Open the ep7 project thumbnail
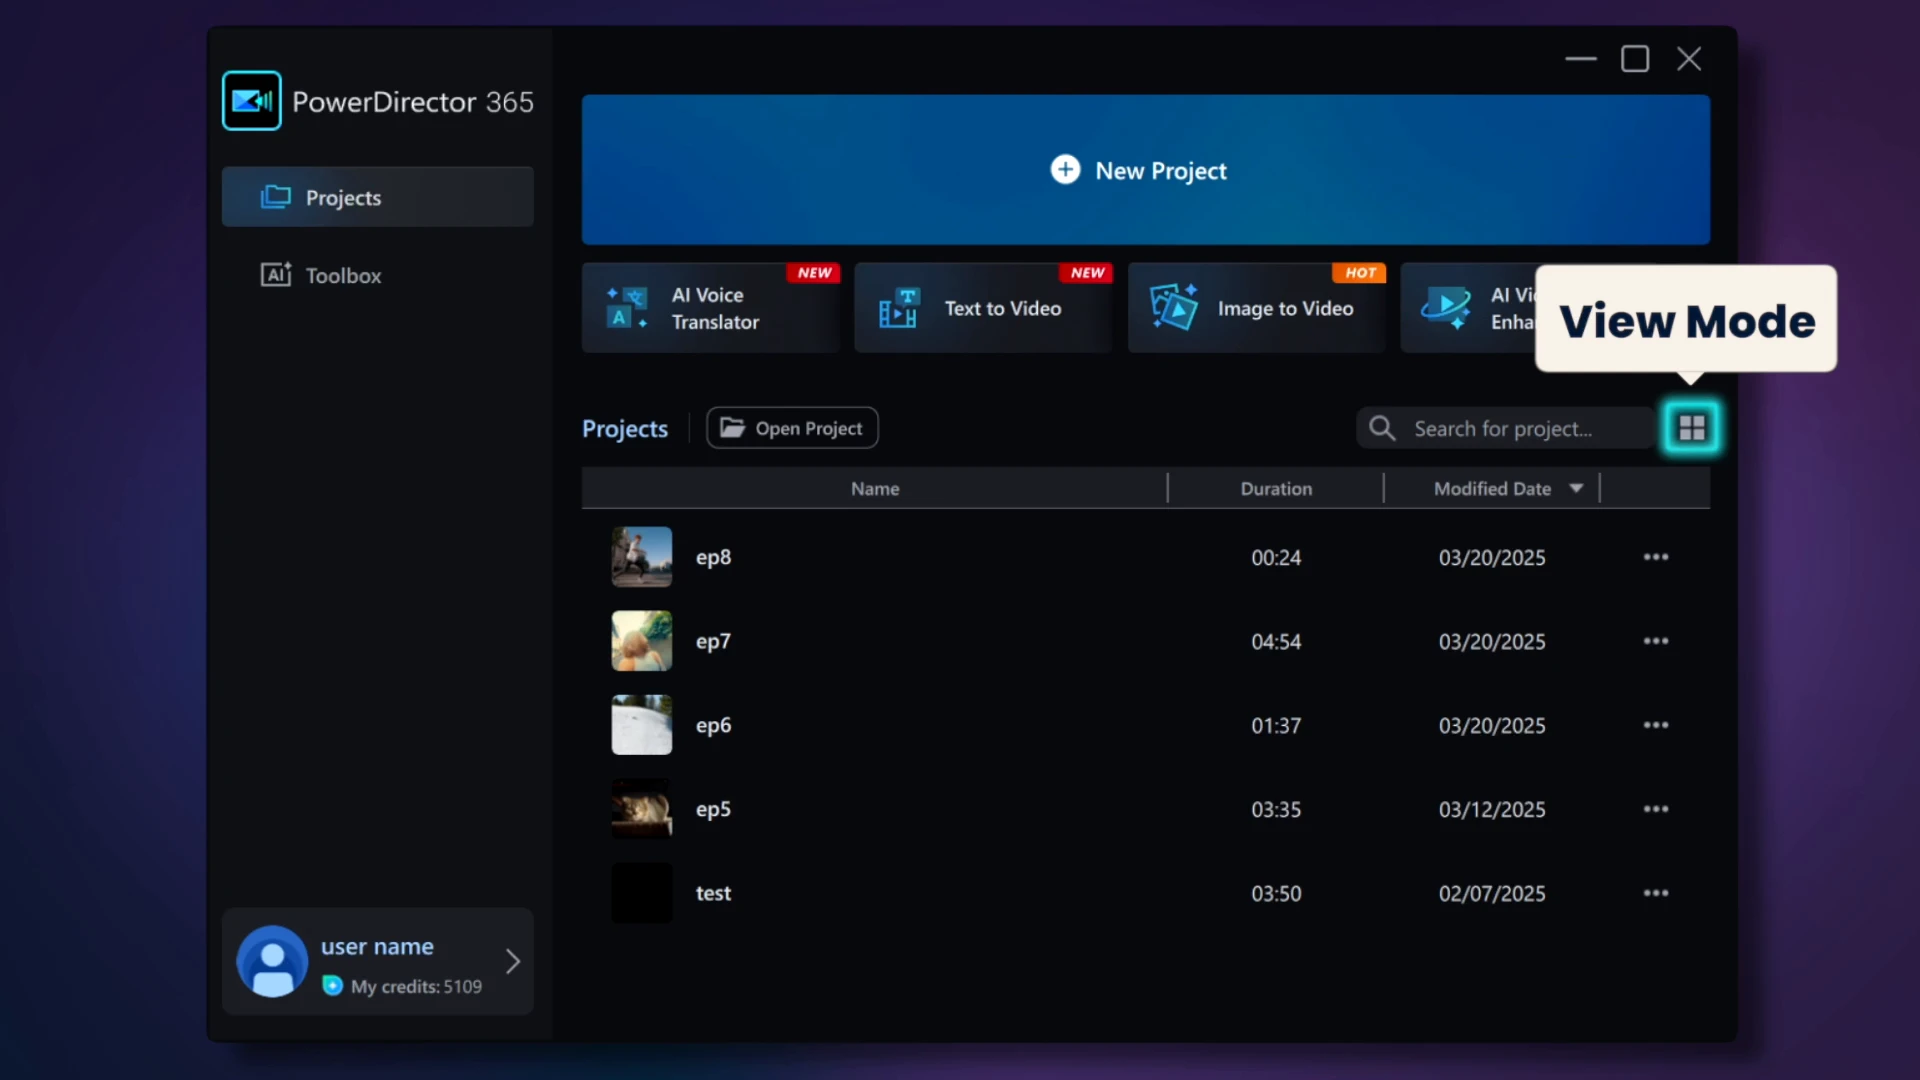This screenshot has width=1920, height=1080. (642, 641)
